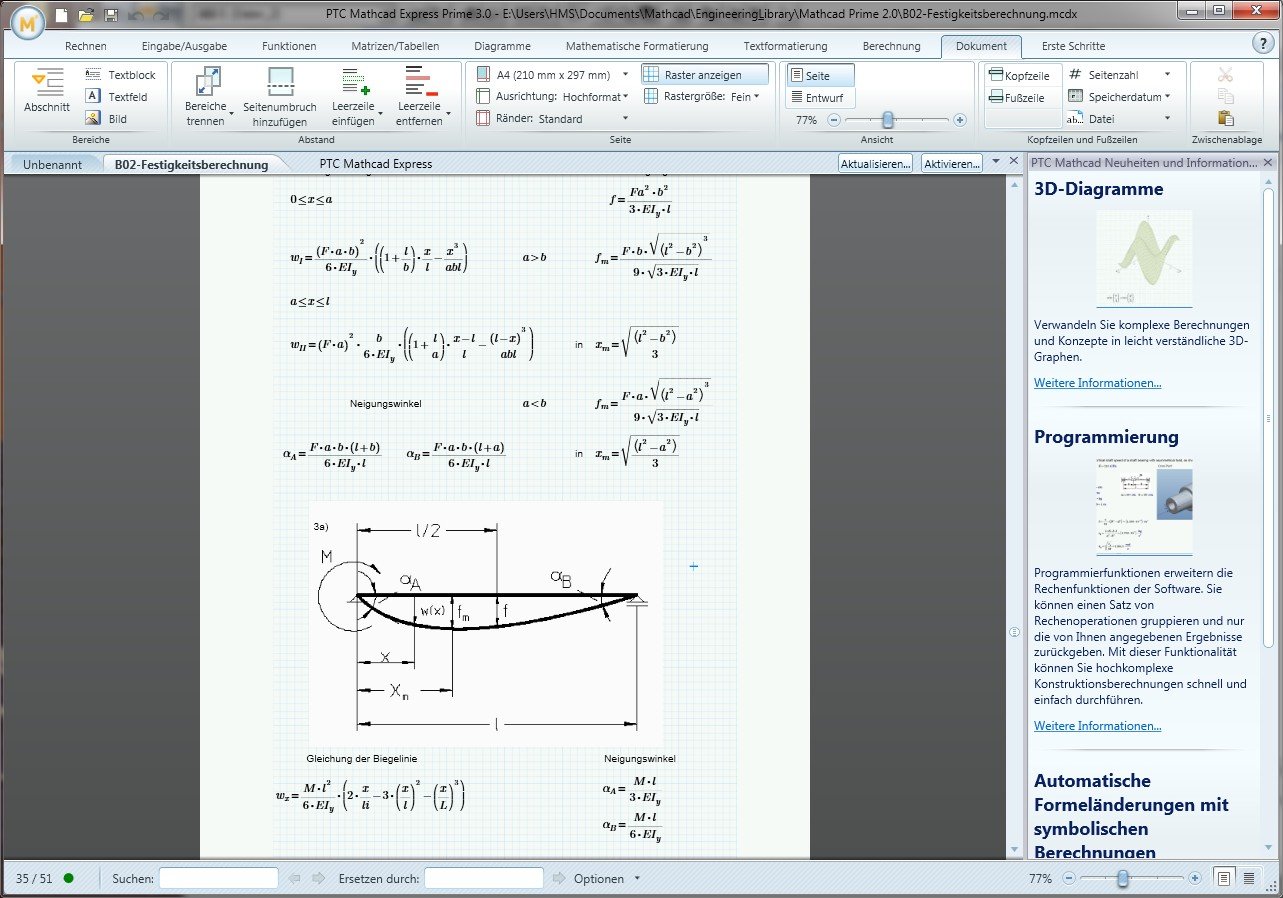This screenshot has height=898, width=1283.
Task: Decrease zoom in the status bar
Action: point(1069,878)
